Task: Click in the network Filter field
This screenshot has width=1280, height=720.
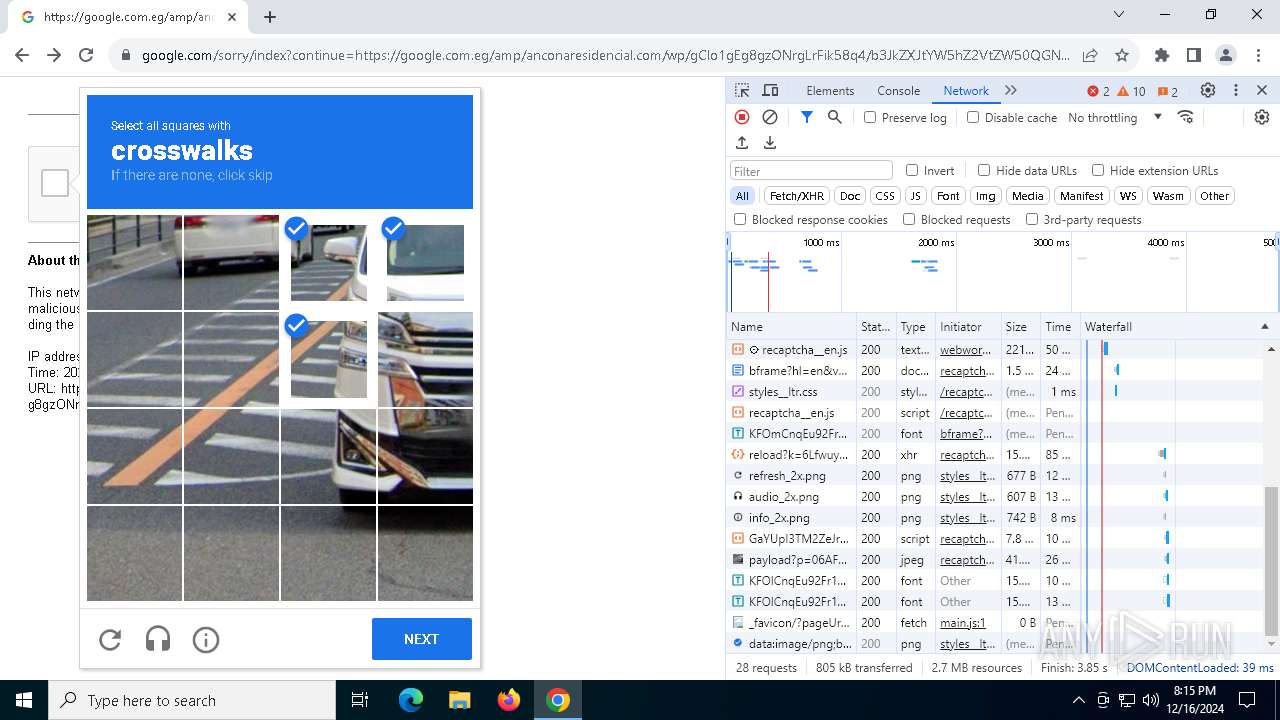Action: (811, 171)
